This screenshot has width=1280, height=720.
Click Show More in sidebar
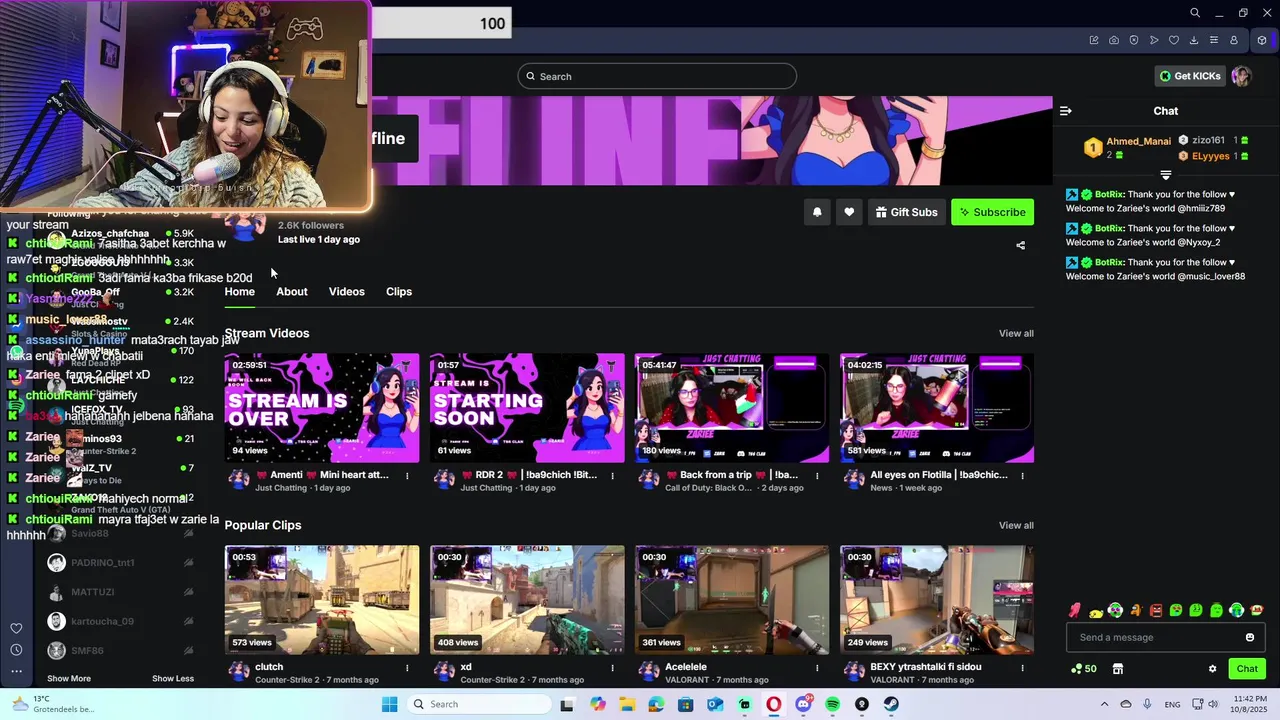click(x=69, y=678)
